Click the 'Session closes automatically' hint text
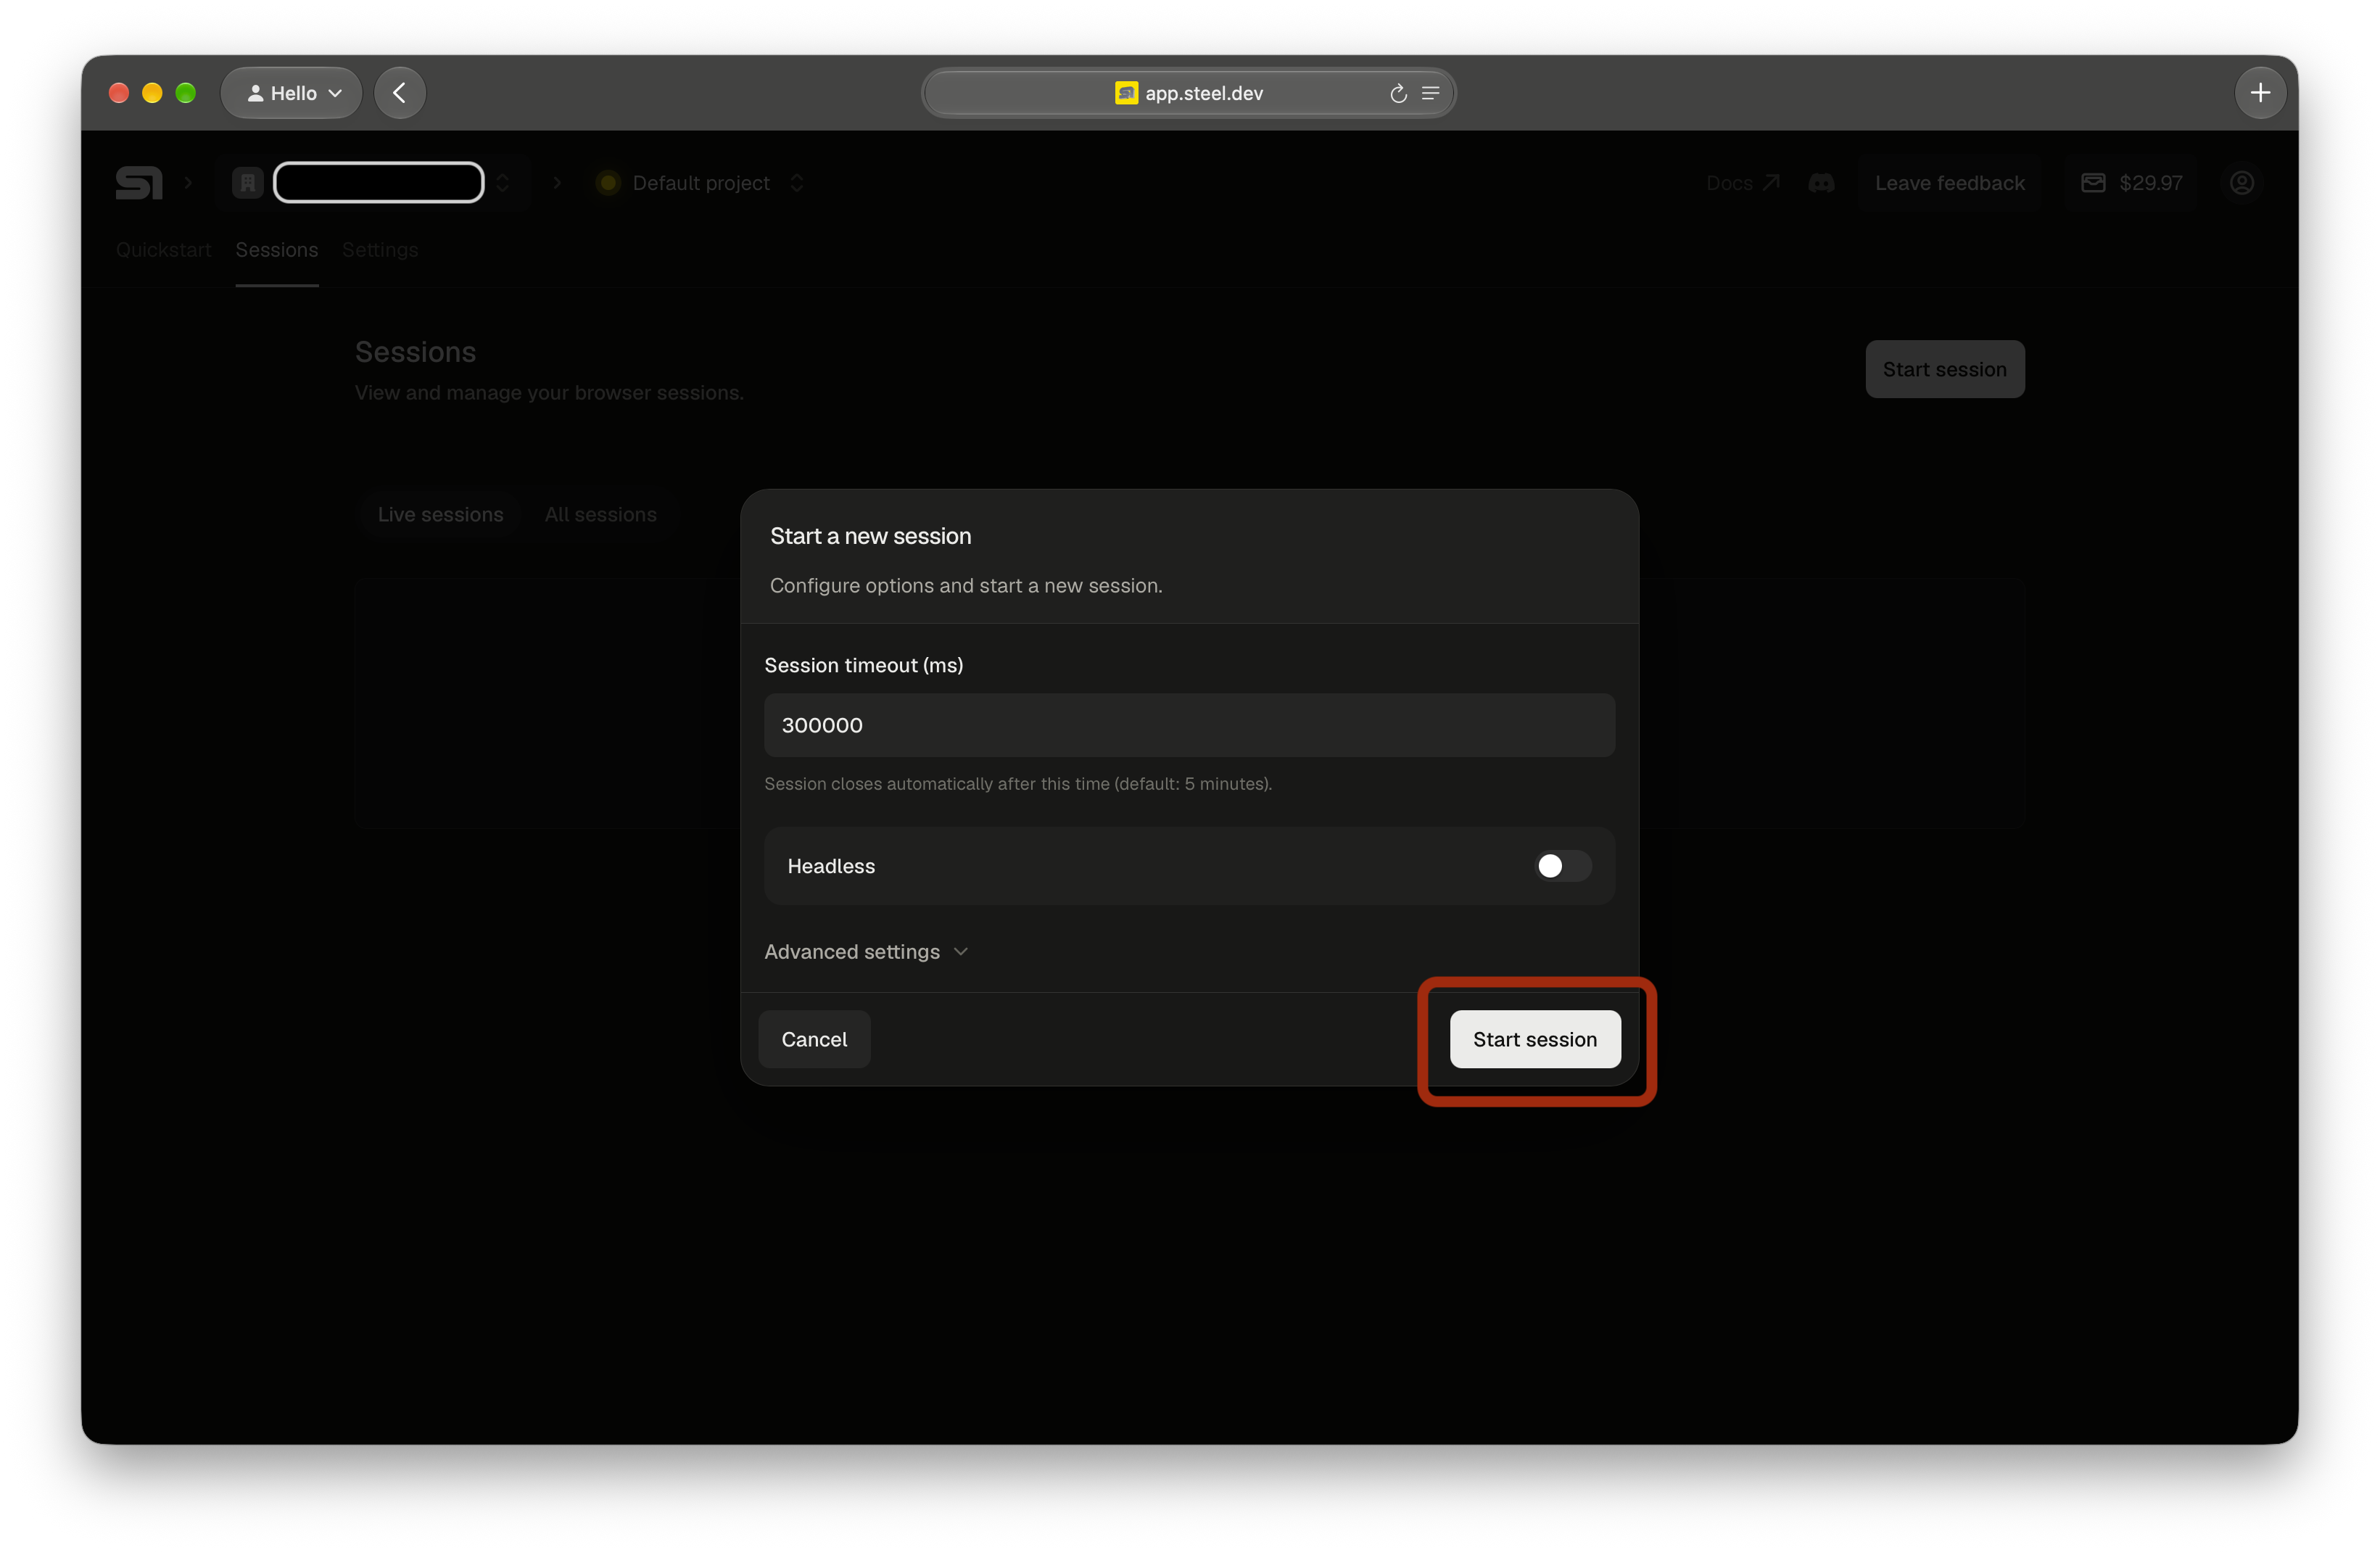This screenshot has height=1552, width=2380. (1018, 784)
